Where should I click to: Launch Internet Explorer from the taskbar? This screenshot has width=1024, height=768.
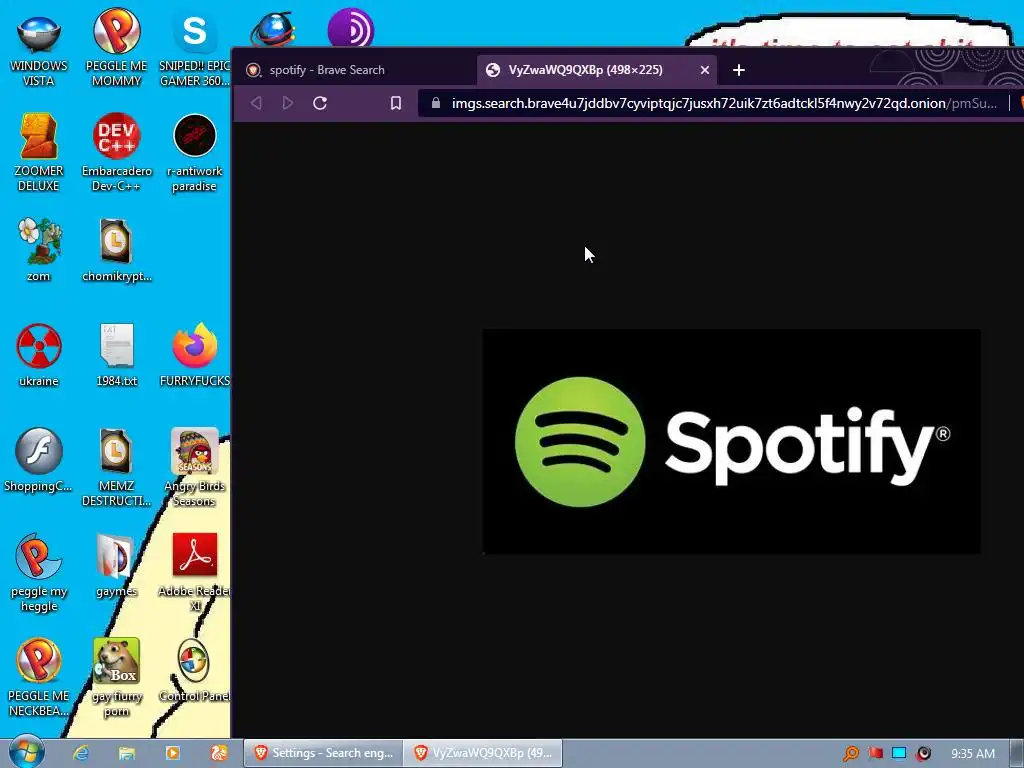81,753
